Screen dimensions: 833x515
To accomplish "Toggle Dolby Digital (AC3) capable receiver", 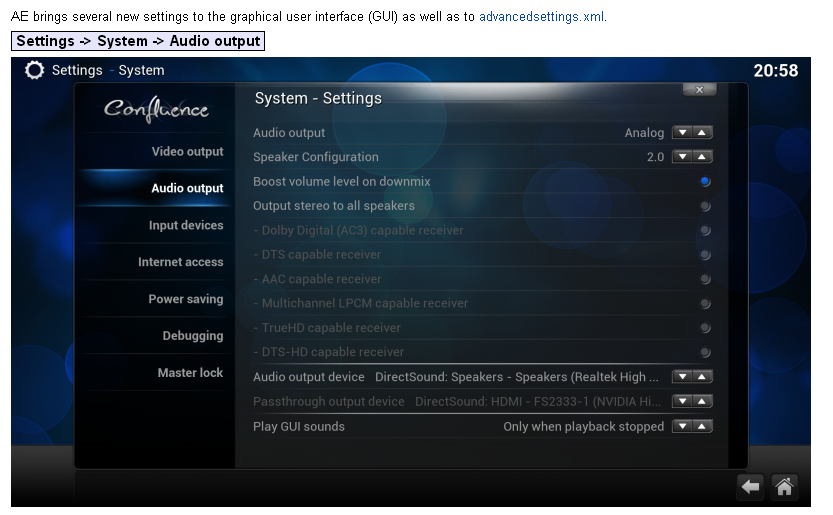I will coord(705,230).
